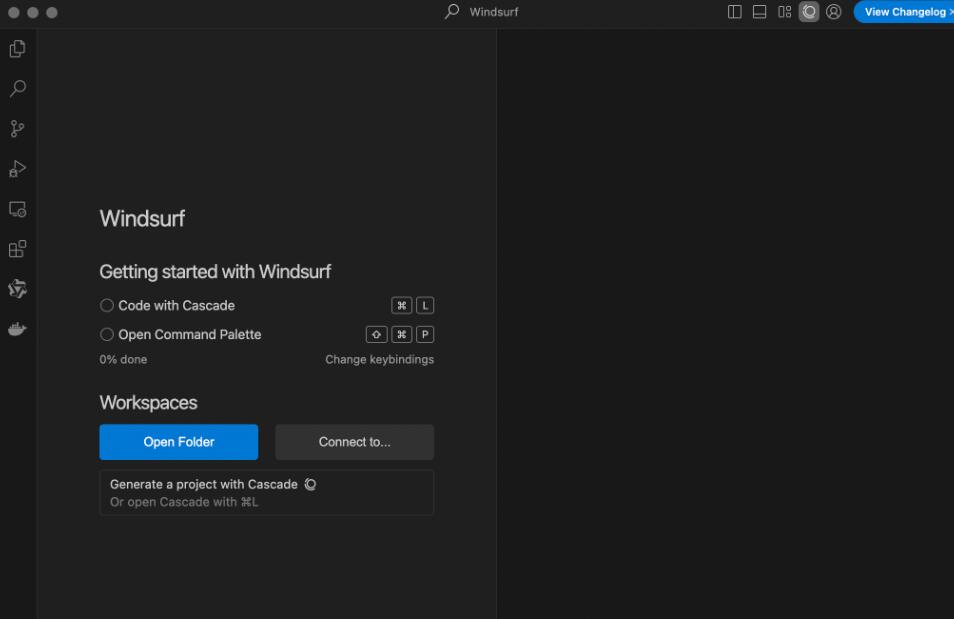Mark 'Code with Cascade' step as done

click(x=107, y=305)
